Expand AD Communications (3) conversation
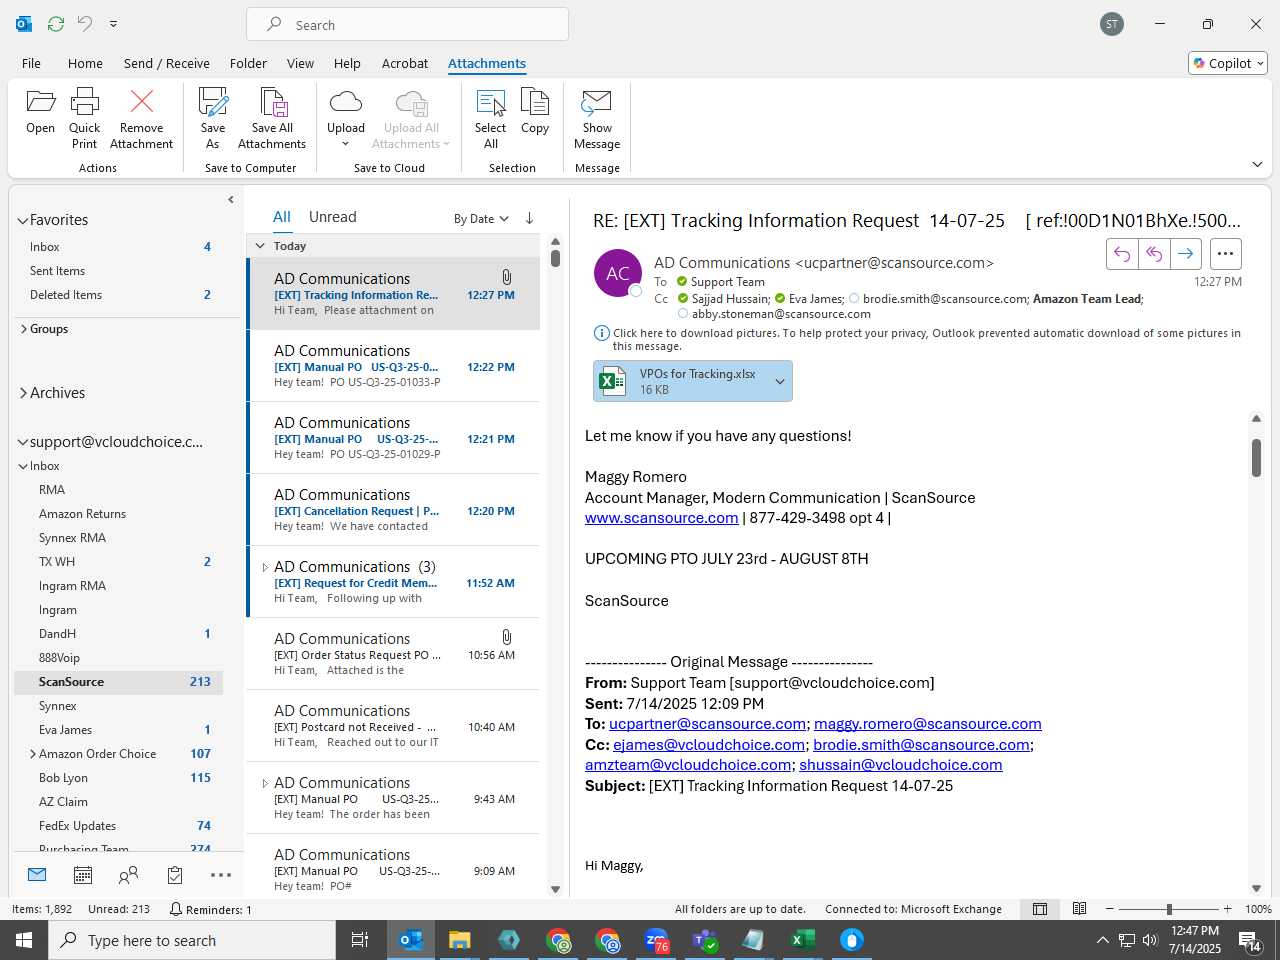The image size is (1280, 960). (265, 567)
